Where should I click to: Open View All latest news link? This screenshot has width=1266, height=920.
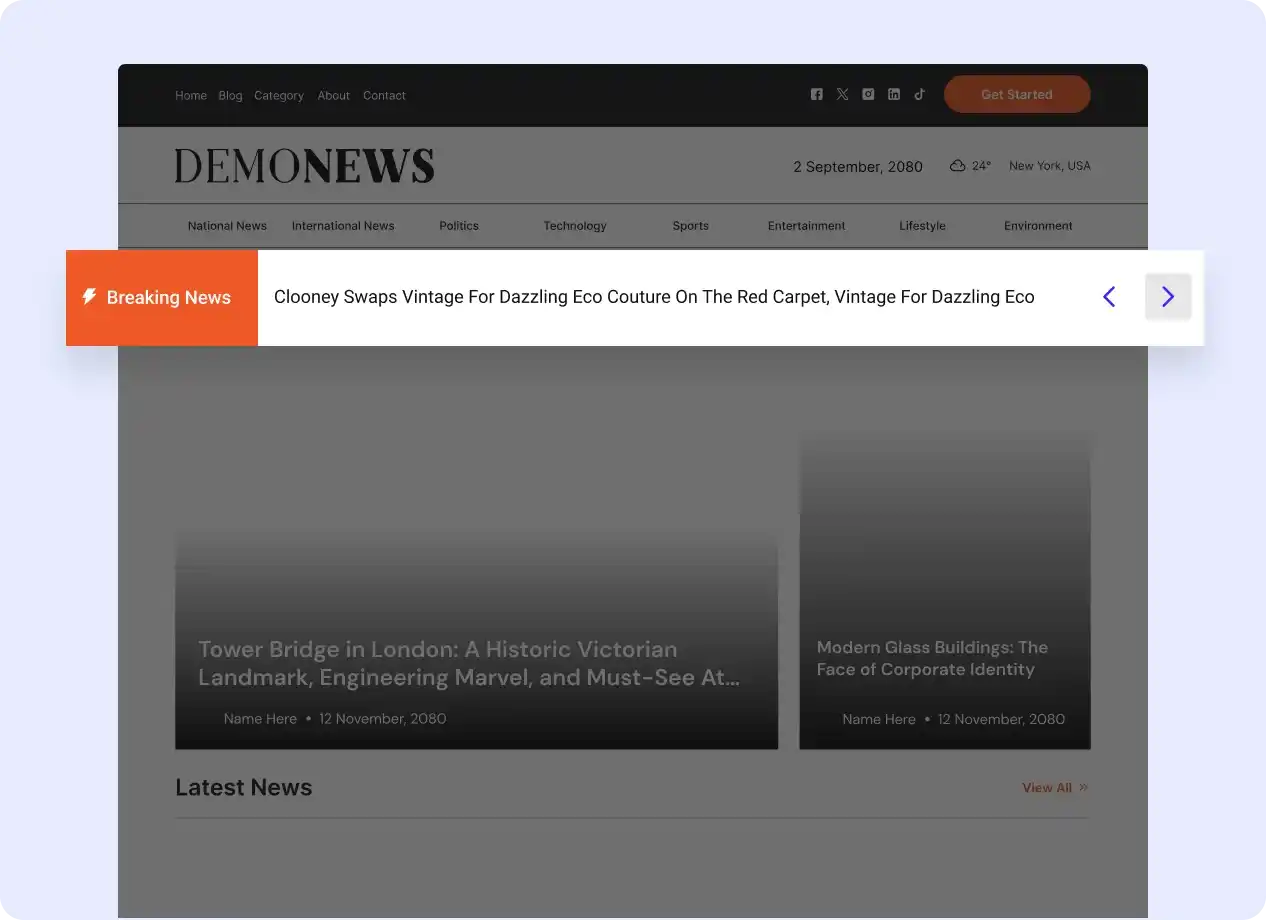point(1054,788)
